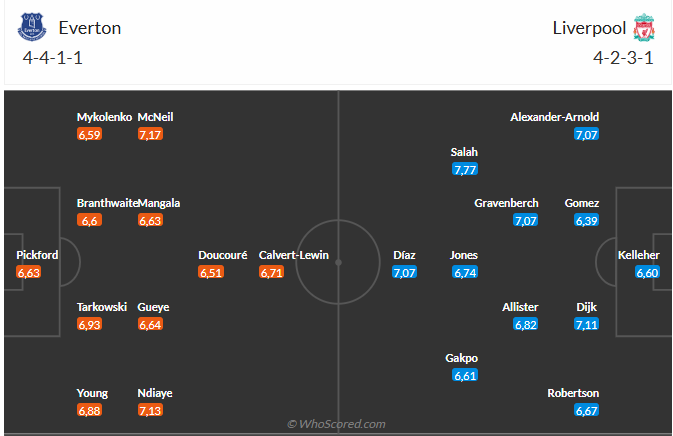The width and height of the screenshot is (673, 436).
Task: Select player Calvert-Lewin on the pitch
Action: pyautogui.click(x=293, y=255)
